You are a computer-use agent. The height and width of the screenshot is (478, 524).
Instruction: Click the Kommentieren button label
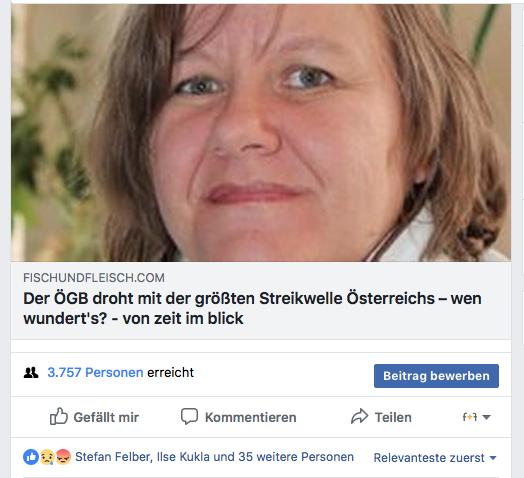point(251,417)
